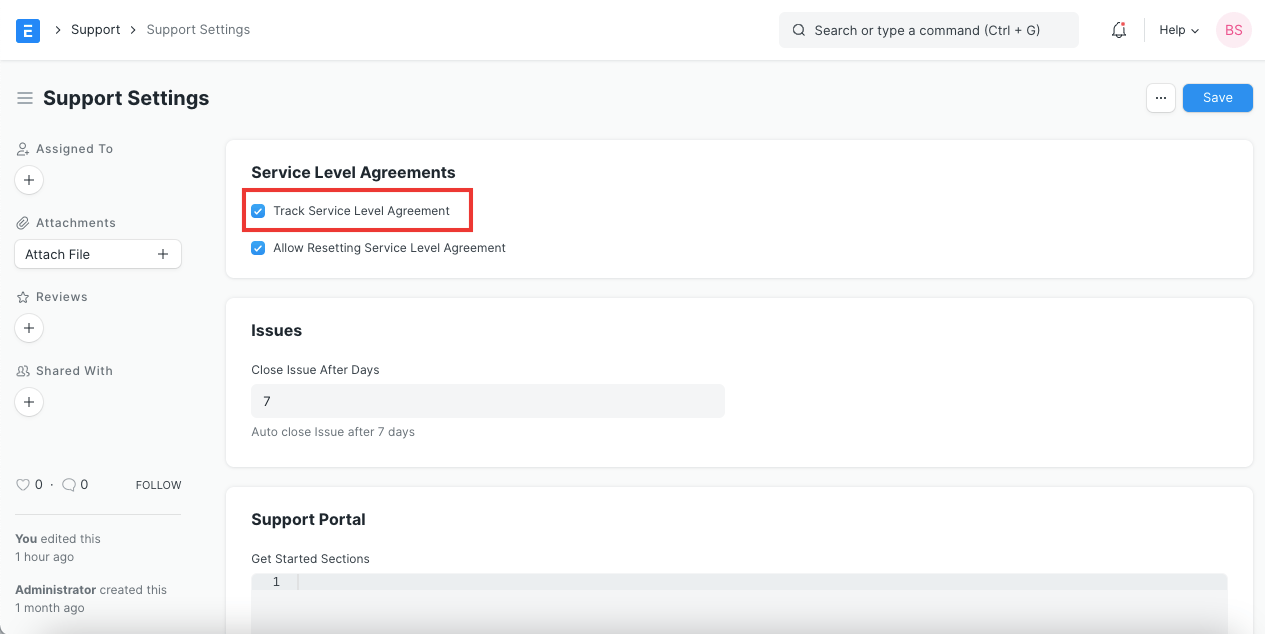Click the comment count indicator
The image size is (1265, 634).
(70, 484)
